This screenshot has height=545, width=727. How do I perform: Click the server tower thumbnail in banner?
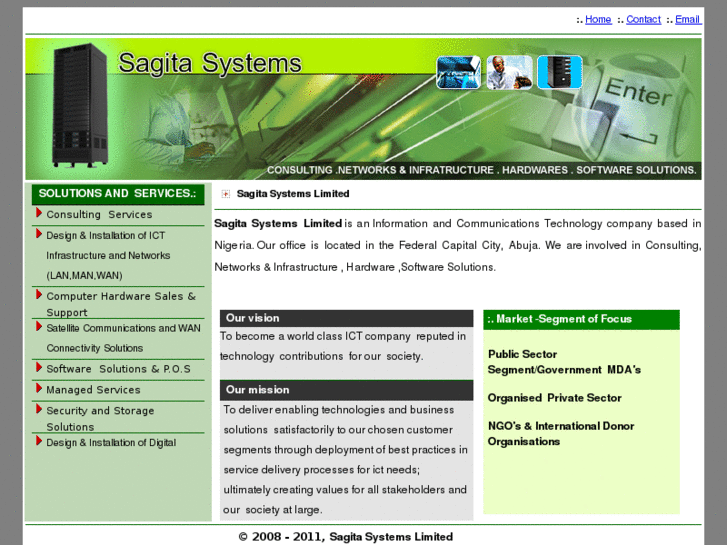pyautogui.click(x=560, y=72)
